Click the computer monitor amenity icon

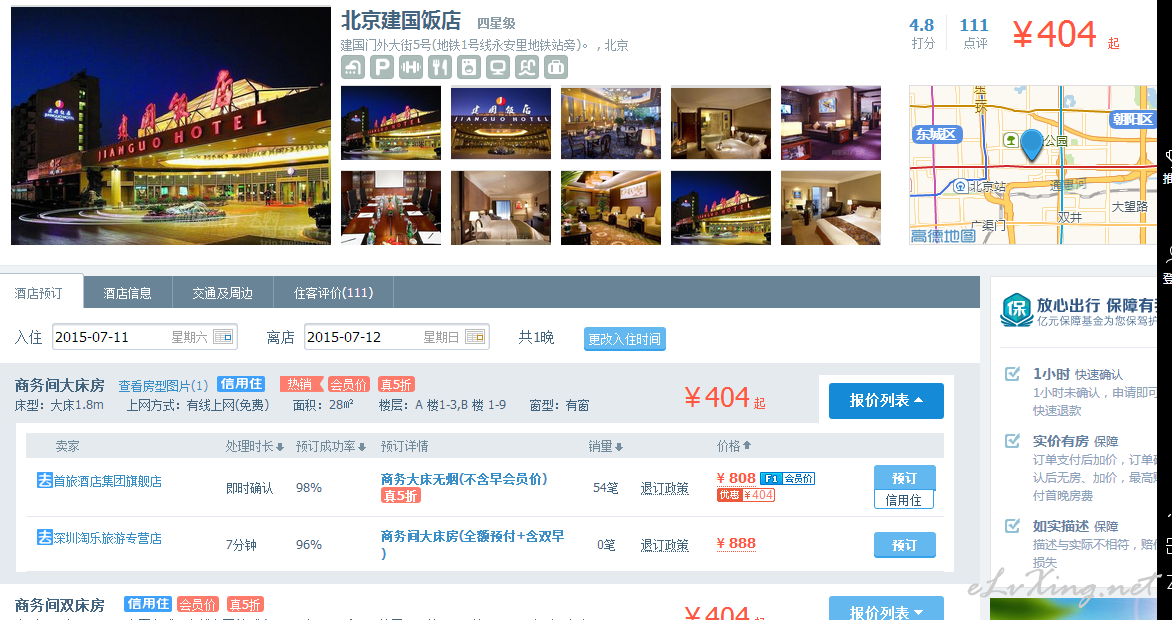pyautogui.click(x=498, y=67)
